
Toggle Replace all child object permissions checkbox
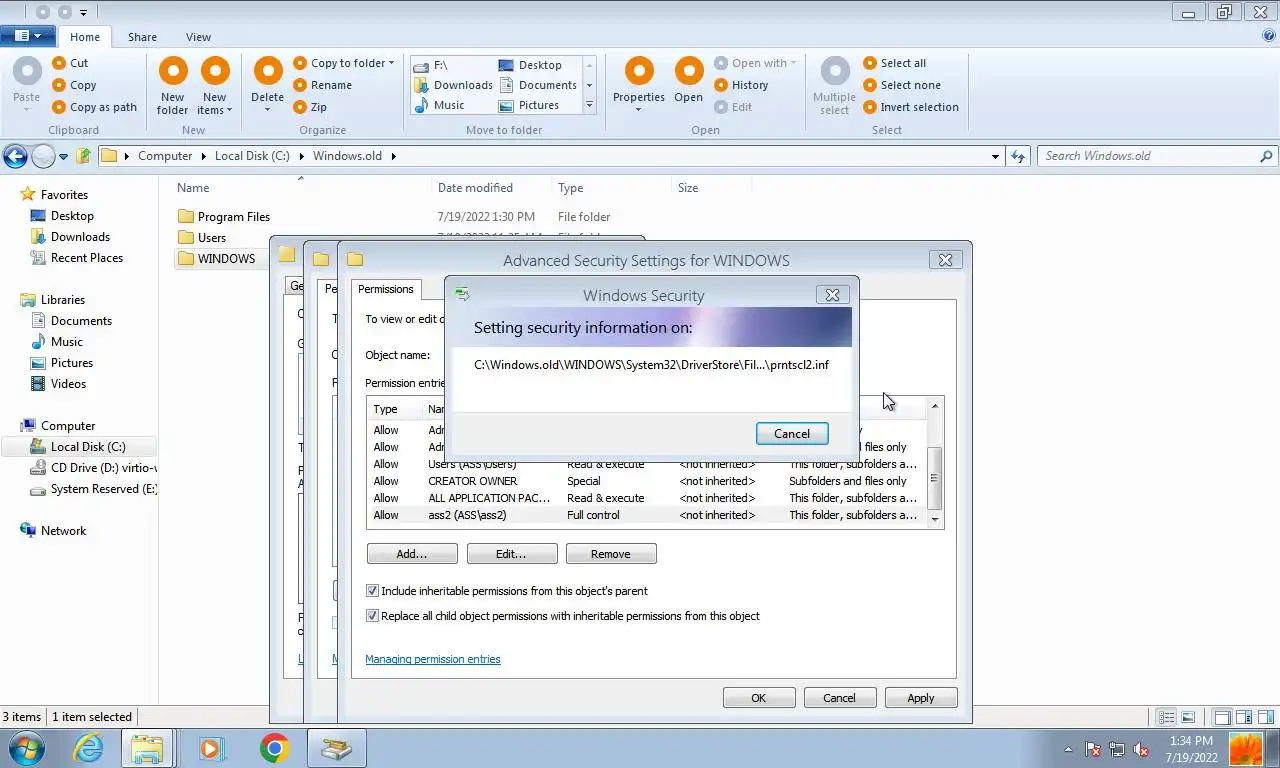tap(372, 616)
